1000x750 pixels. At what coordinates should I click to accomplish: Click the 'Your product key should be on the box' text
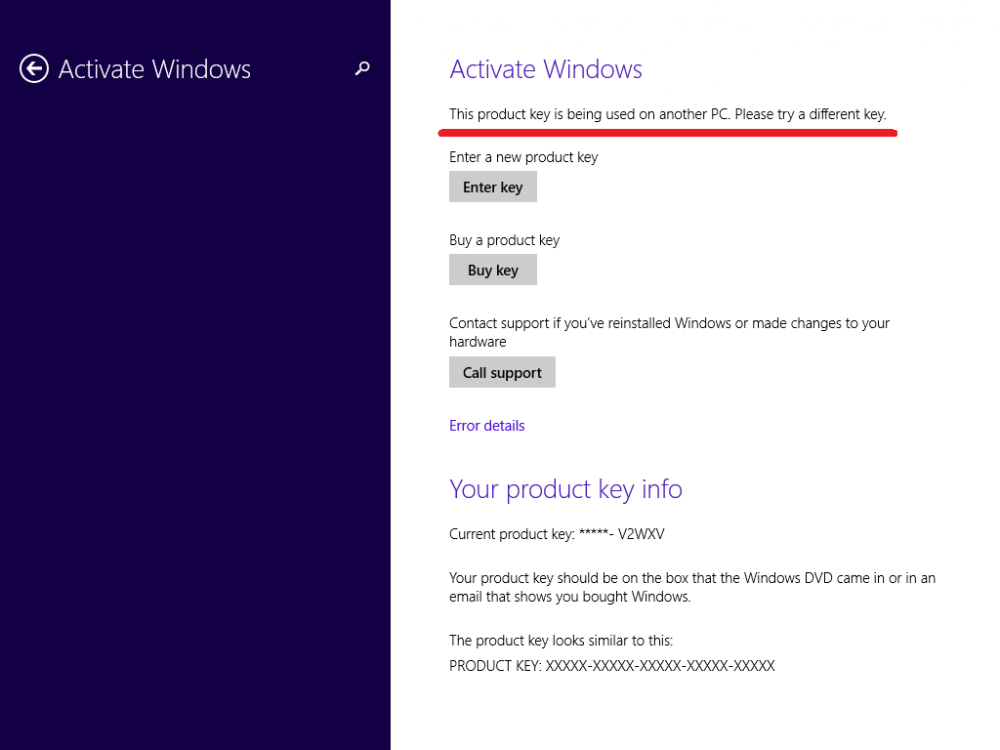pyautogui.click(x=692, y=587)
